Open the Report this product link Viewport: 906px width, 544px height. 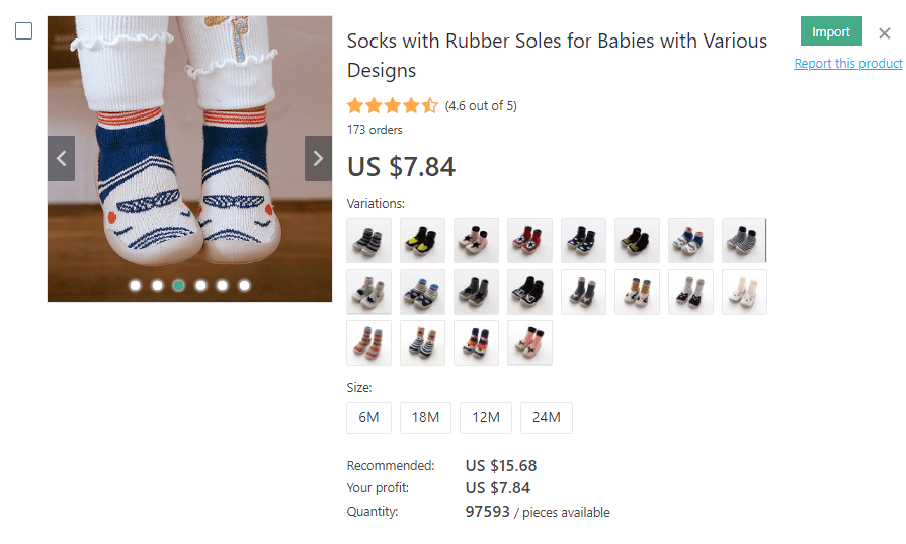pyautogui.click(x=848, y=64)
